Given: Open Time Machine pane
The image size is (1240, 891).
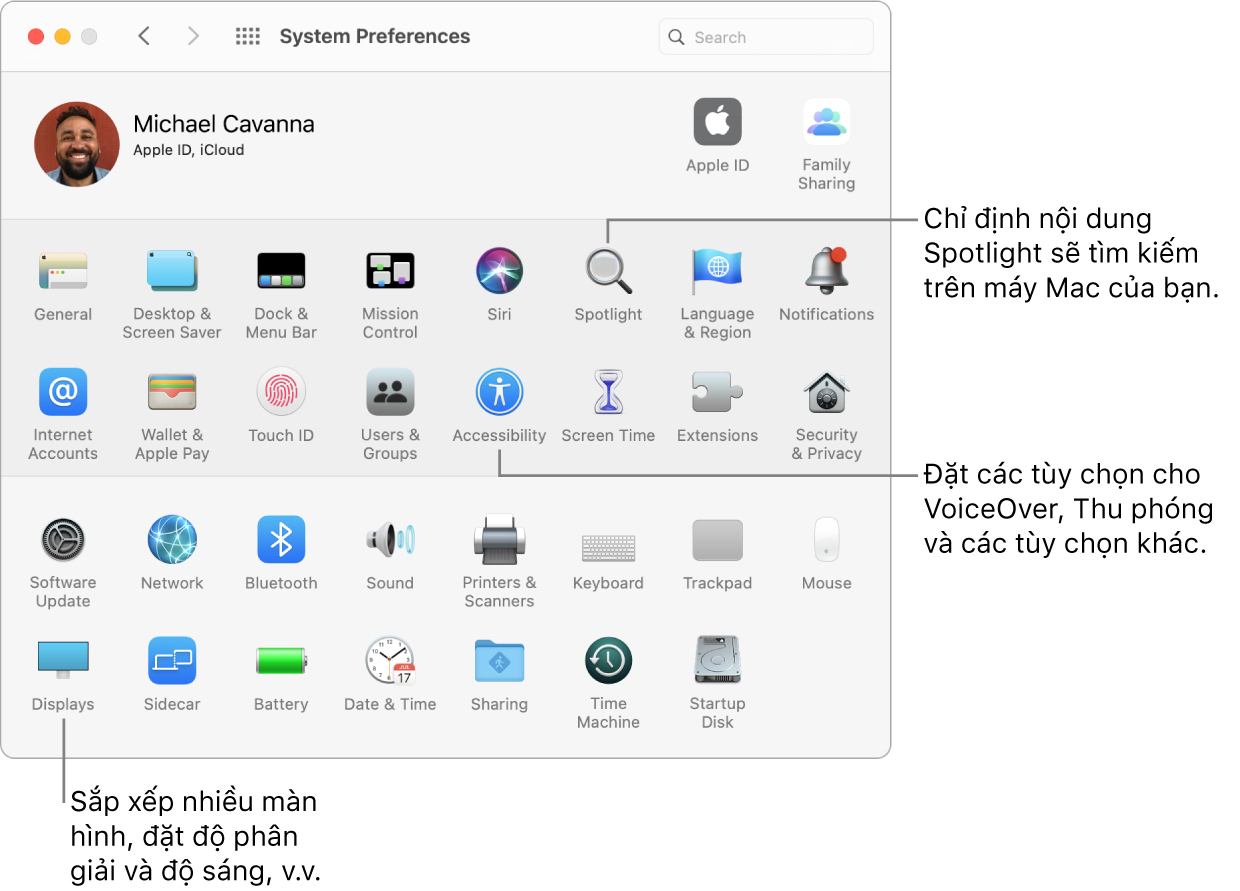Looking at the screenshot, I should point(608,661).
